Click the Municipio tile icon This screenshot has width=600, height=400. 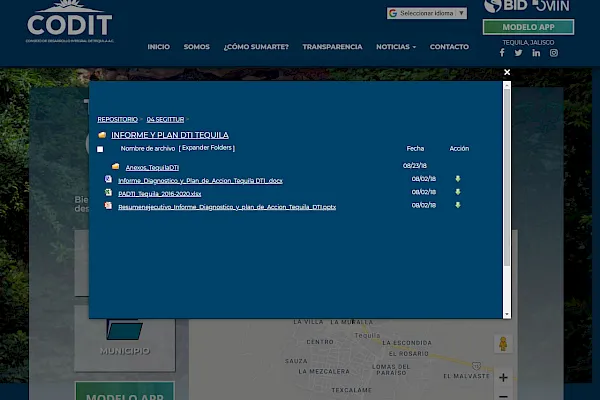[x=125, y=330]
